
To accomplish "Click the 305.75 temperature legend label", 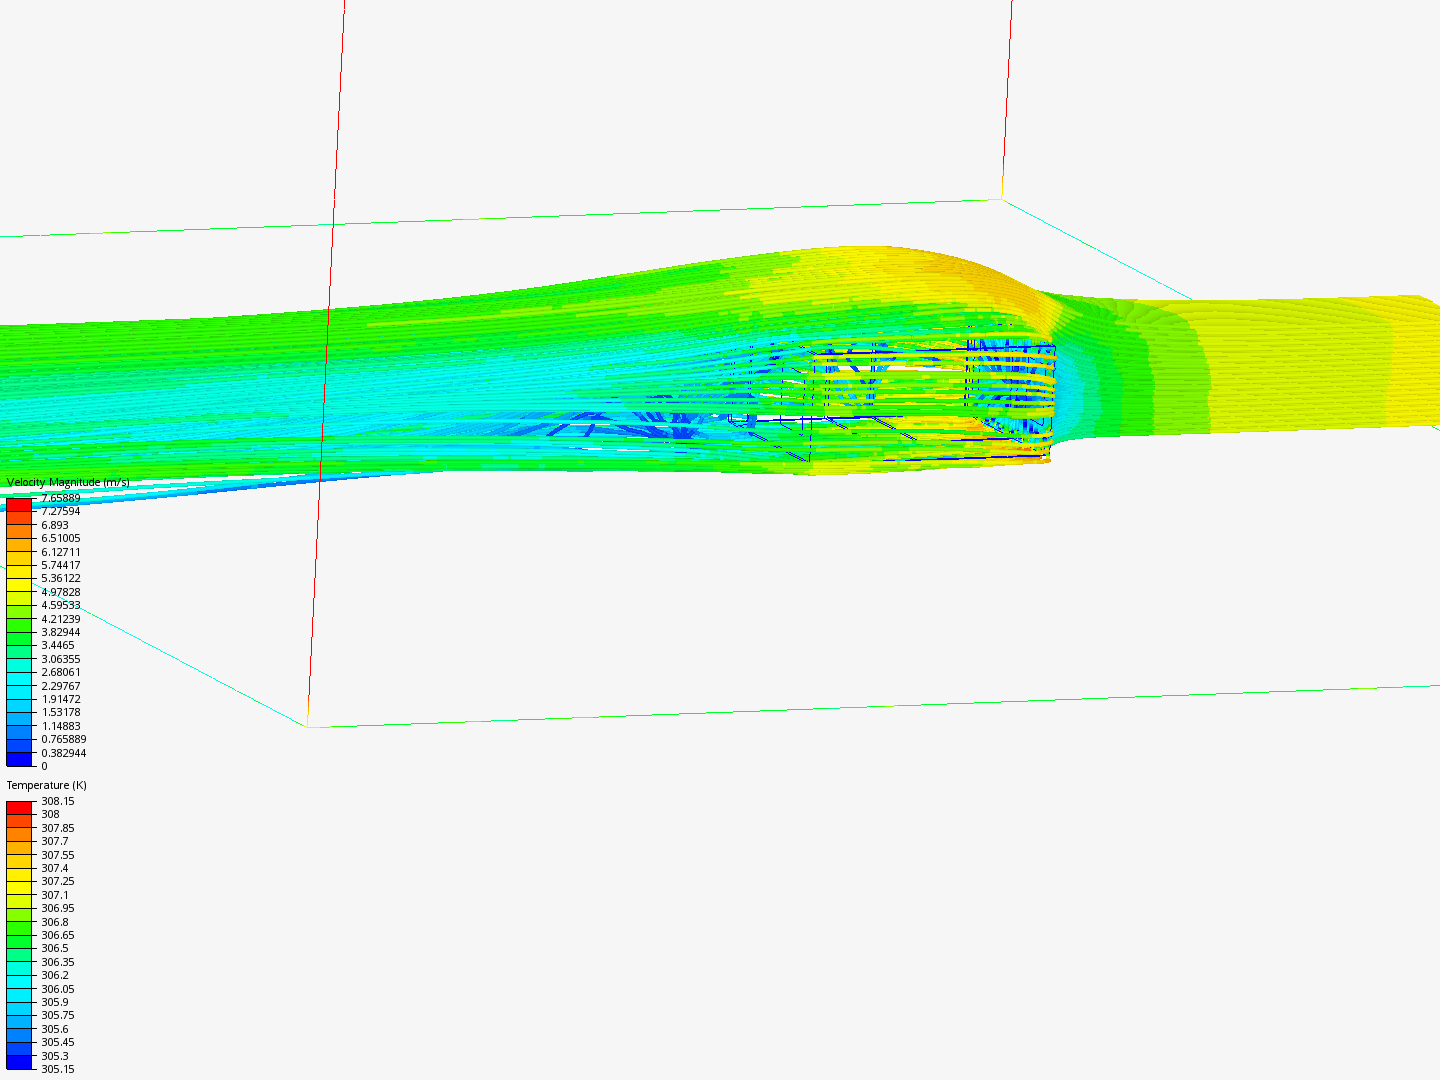I will point(57,1016).
